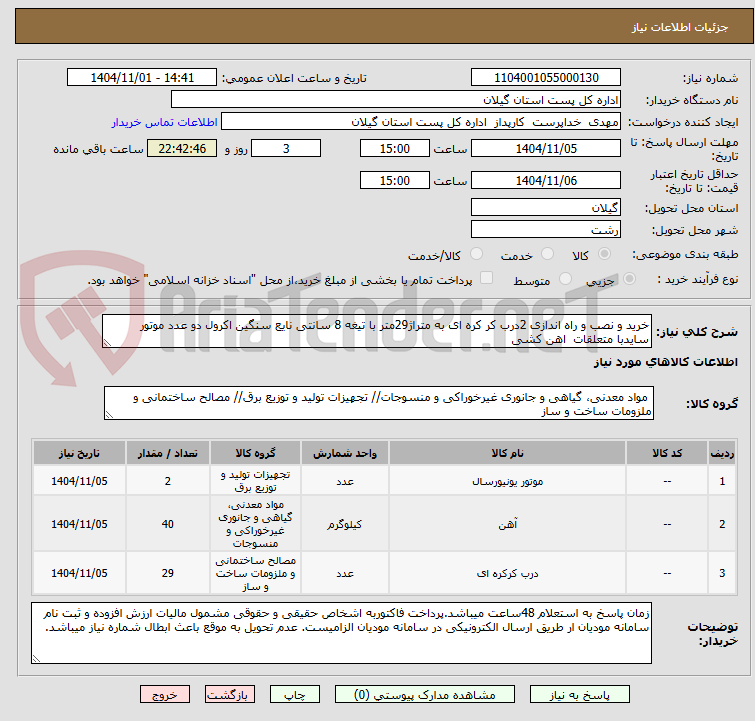Click the کد کالا column header
Viewport: 755px width, 721px height.
pos(667,453)
